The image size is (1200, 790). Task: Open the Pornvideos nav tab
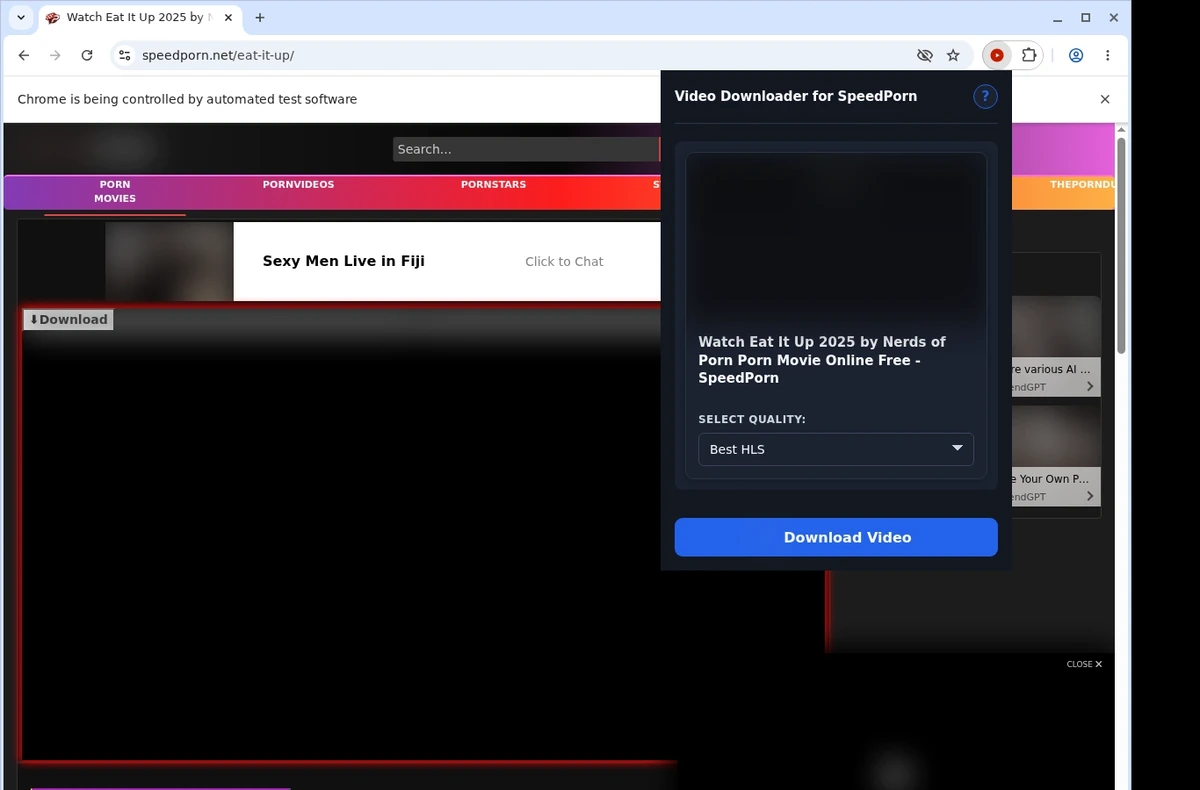coord(298,184)
